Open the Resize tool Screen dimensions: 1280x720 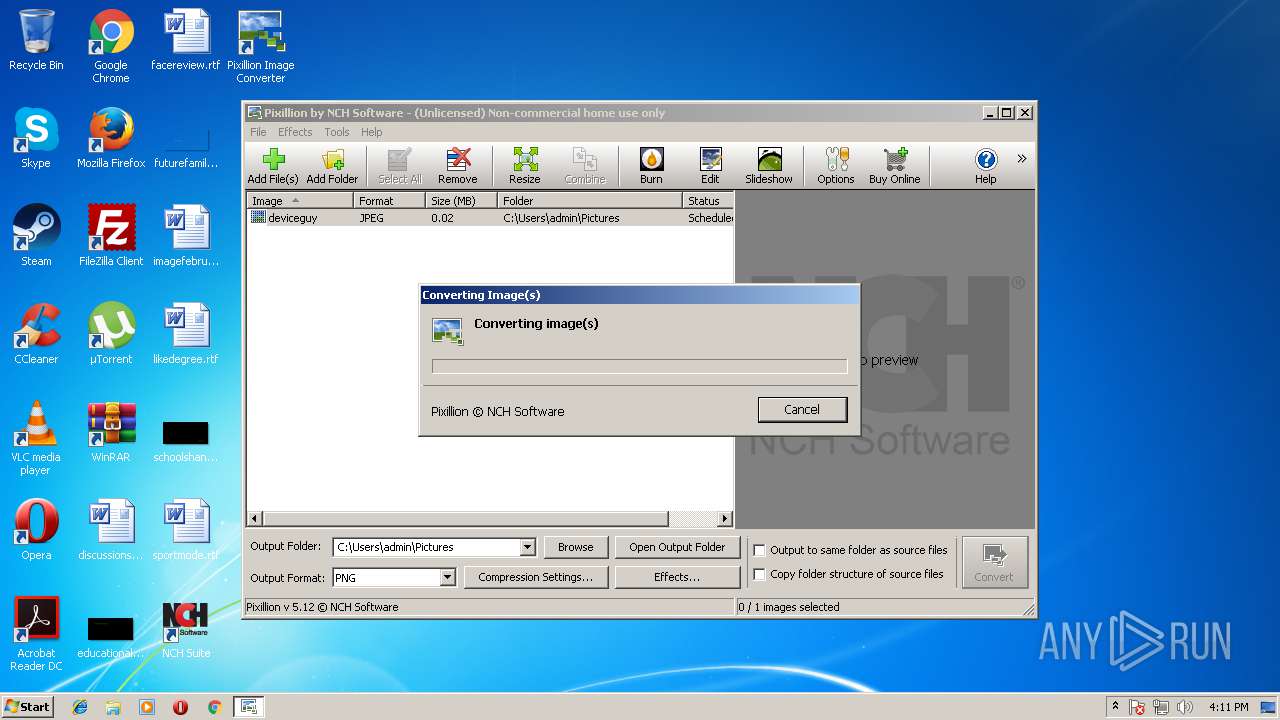click(x=525, y=166)
